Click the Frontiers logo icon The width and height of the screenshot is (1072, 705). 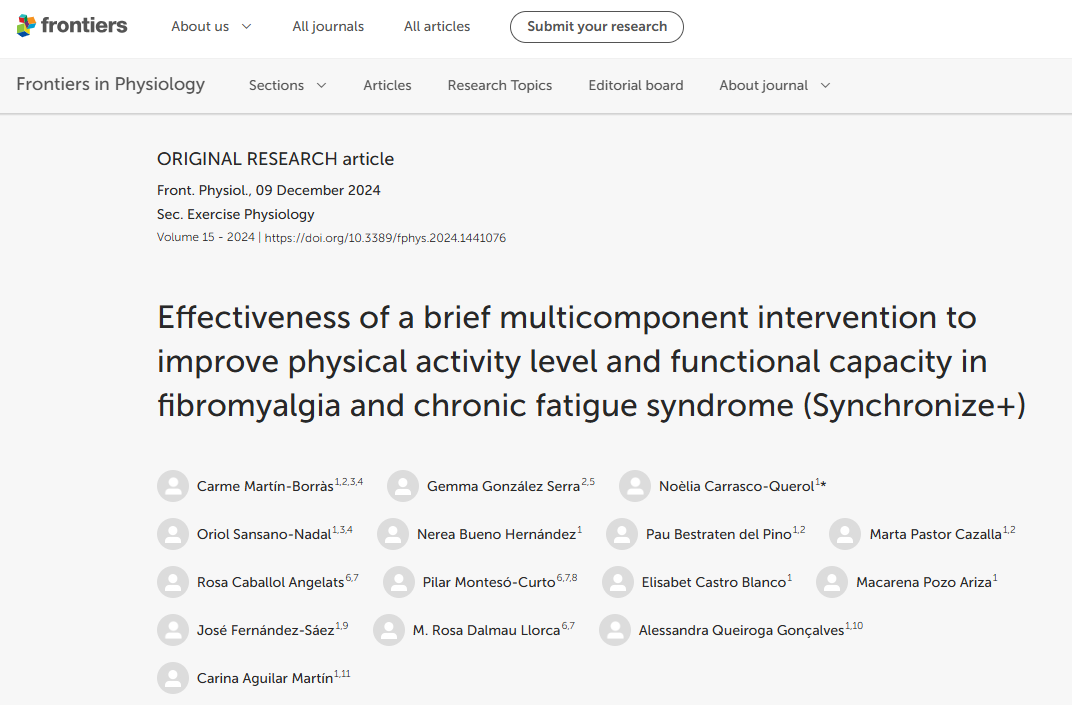click(x=26, y=26)
